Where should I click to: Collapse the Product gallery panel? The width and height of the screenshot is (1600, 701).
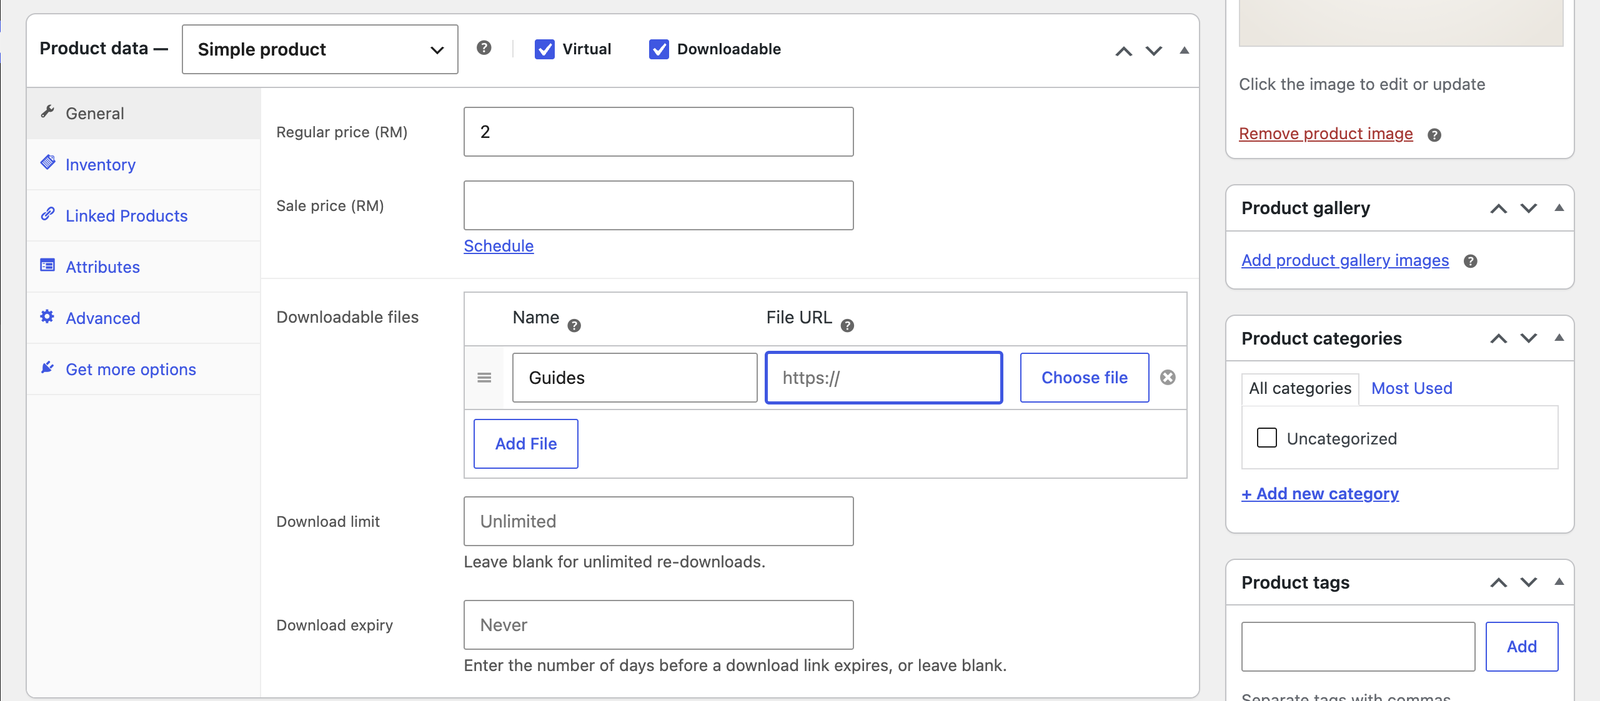click(x=1559, y=208)
